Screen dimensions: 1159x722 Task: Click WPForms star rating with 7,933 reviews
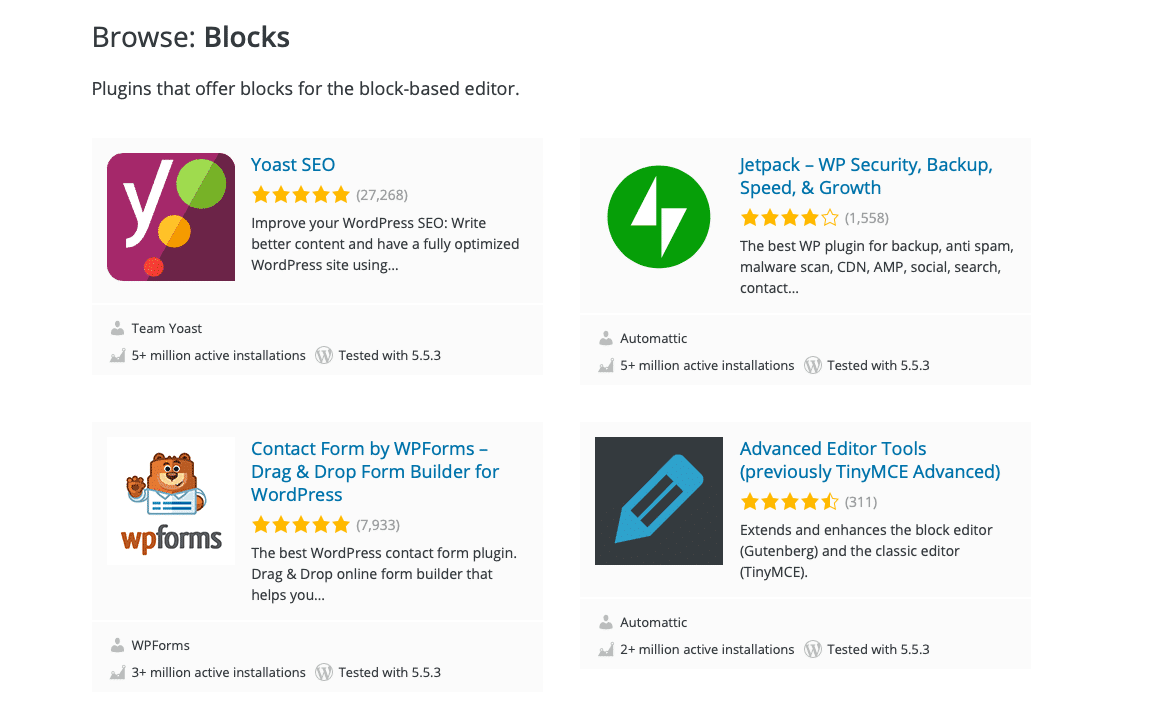point(300,525)
